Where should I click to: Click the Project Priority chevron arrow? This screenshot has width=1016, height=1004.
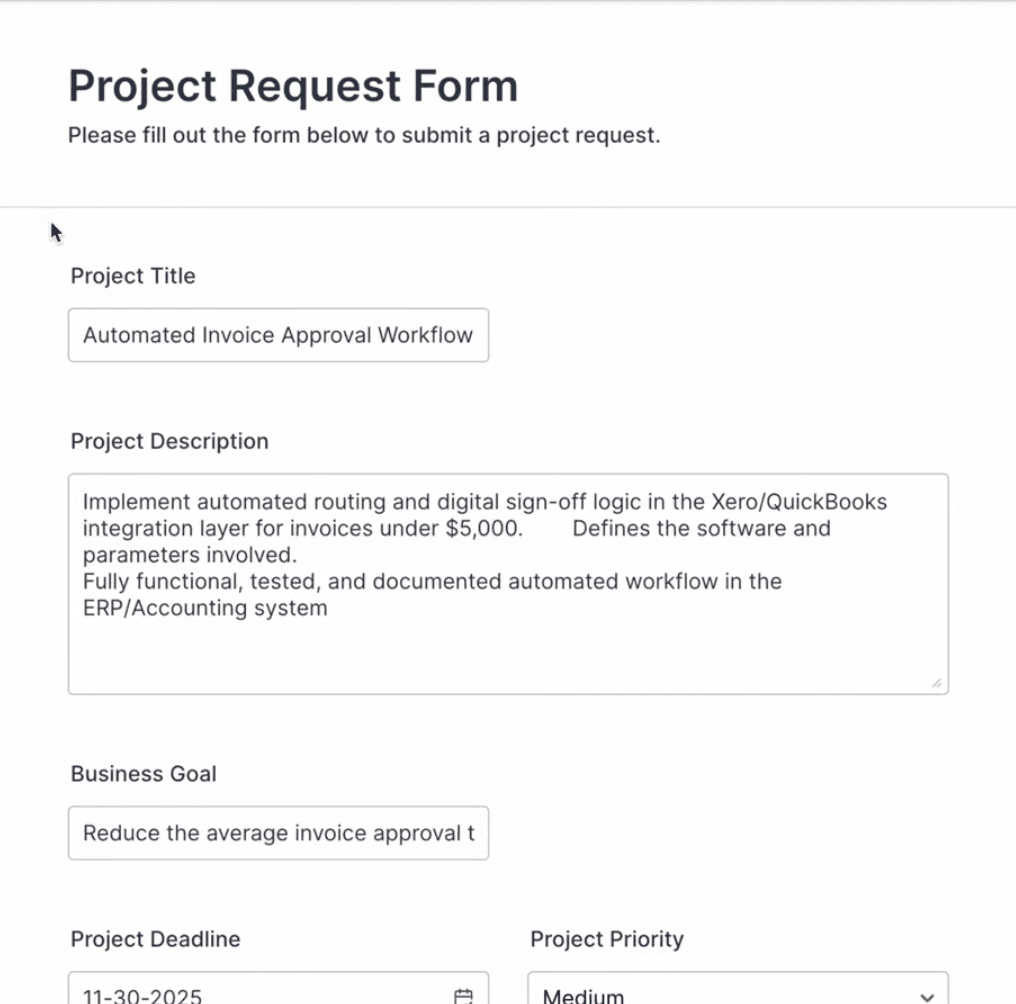927,997
